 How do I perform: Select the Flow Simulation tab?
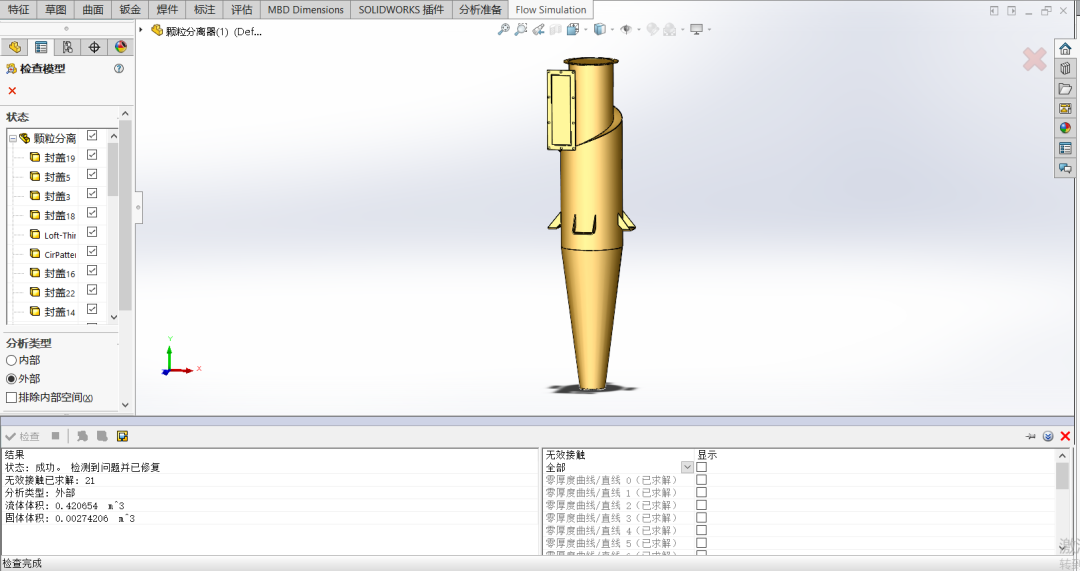point(551,10)
